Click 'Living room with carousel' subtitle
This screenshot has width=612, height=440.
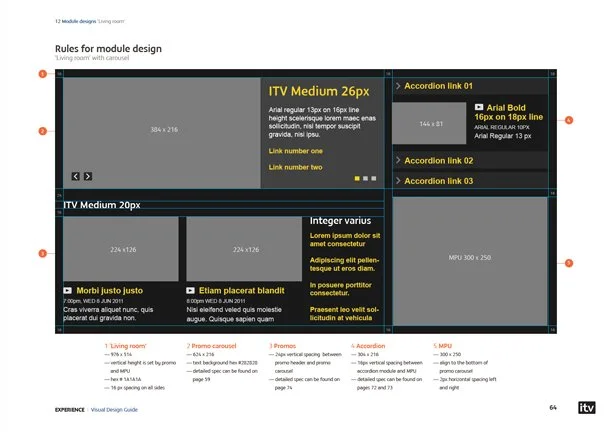pyautogui.click(x=92, y=58)
